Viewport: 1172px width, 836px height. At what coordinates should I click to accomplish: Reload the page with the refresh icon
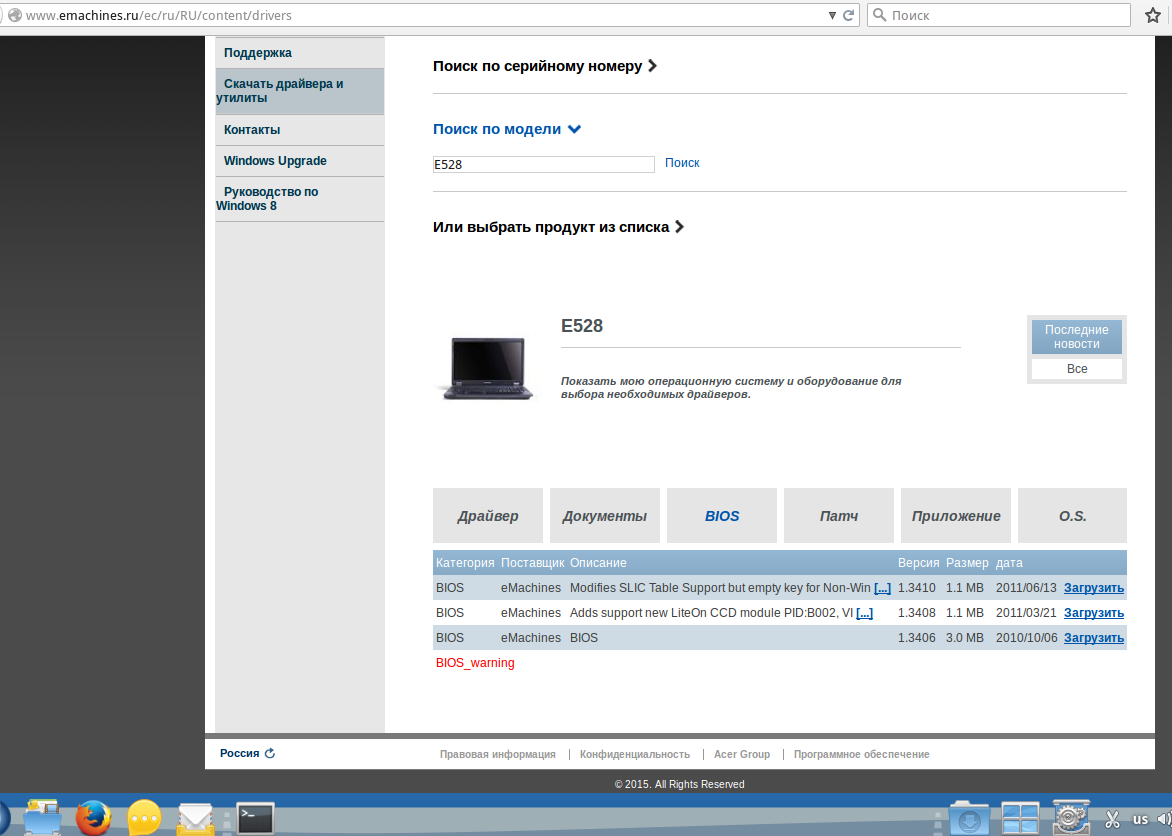click(x=848, y=15)
